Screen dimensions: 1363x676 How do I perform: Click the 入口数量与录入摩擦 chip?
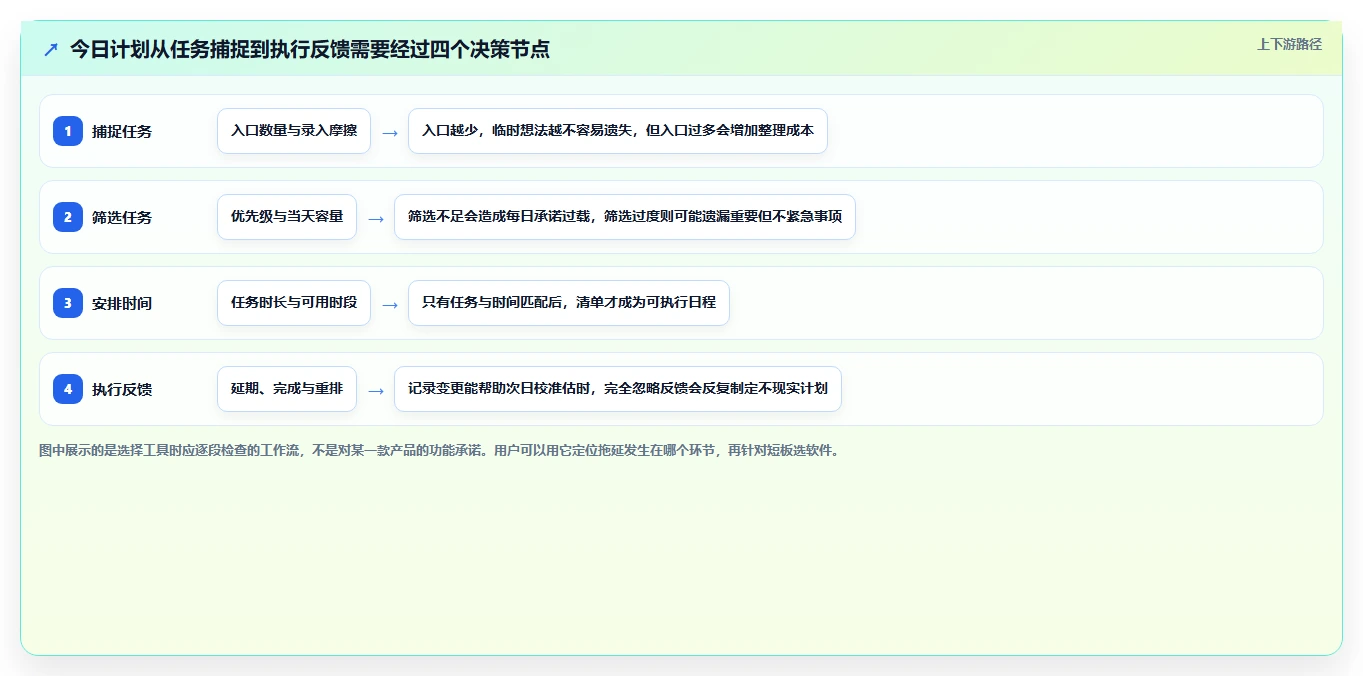294,131
